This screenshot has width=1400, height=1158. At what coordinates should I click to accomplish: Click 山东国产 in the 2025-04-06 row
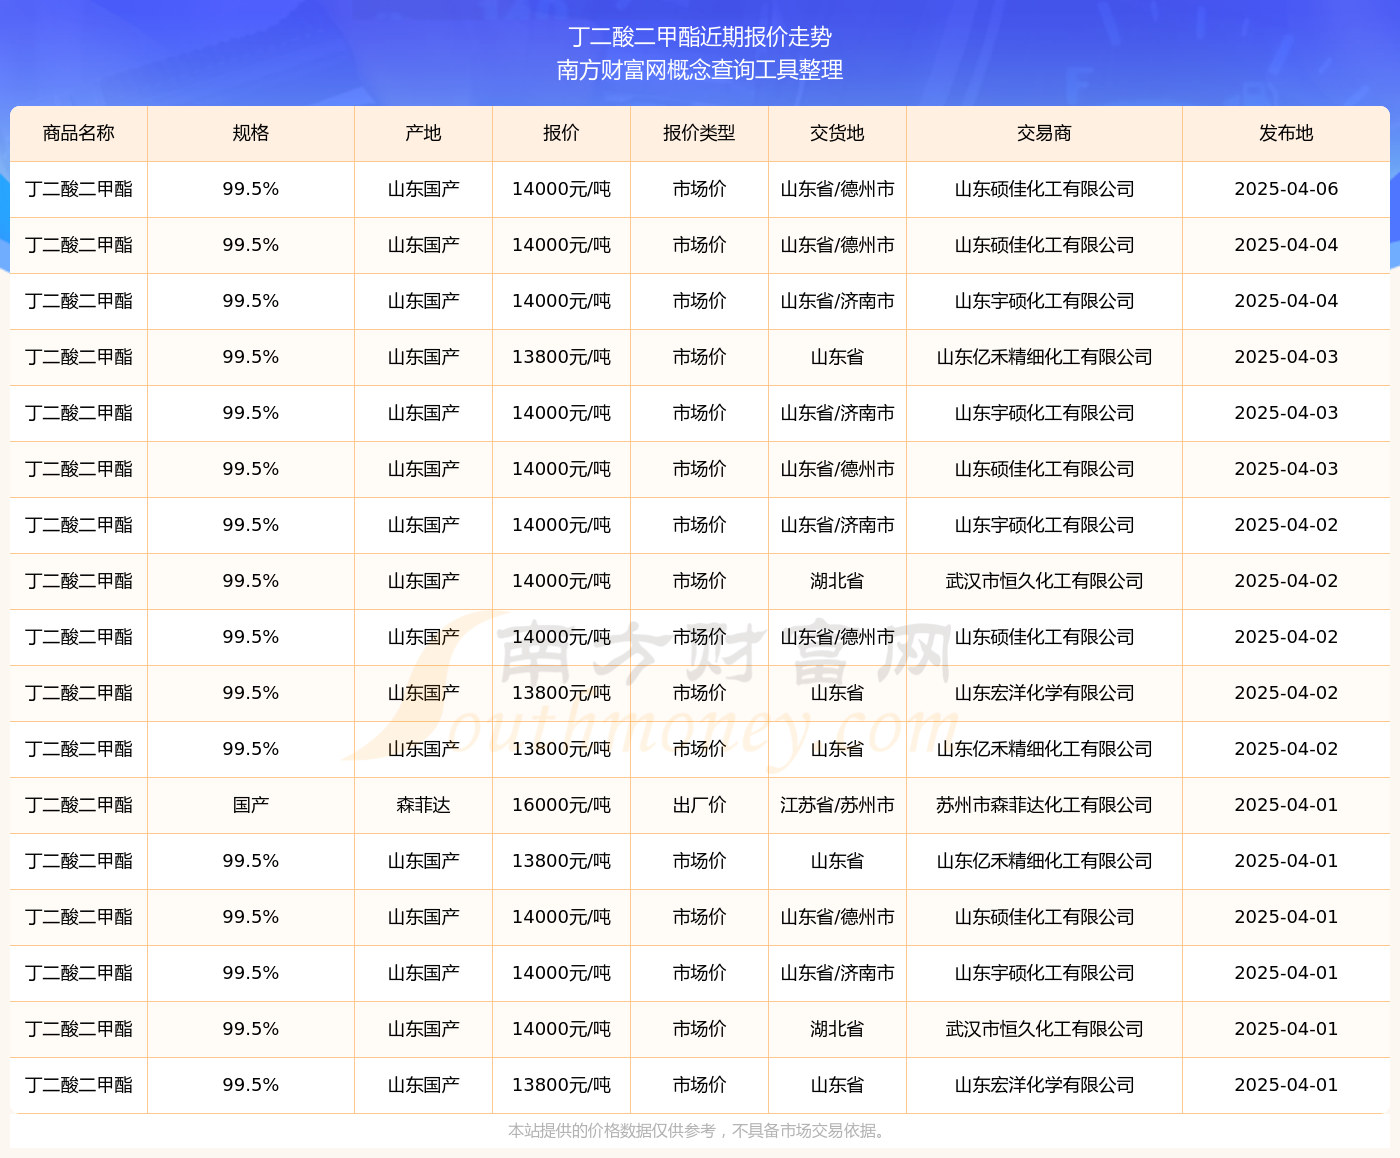pos(424,189)
